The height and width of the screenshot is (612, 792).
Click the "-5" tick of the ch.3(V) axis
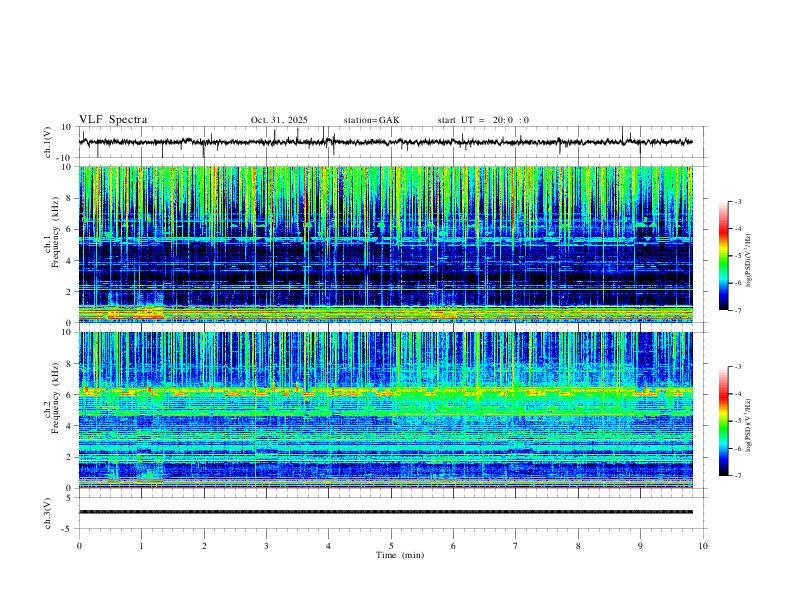pos(68,529)
